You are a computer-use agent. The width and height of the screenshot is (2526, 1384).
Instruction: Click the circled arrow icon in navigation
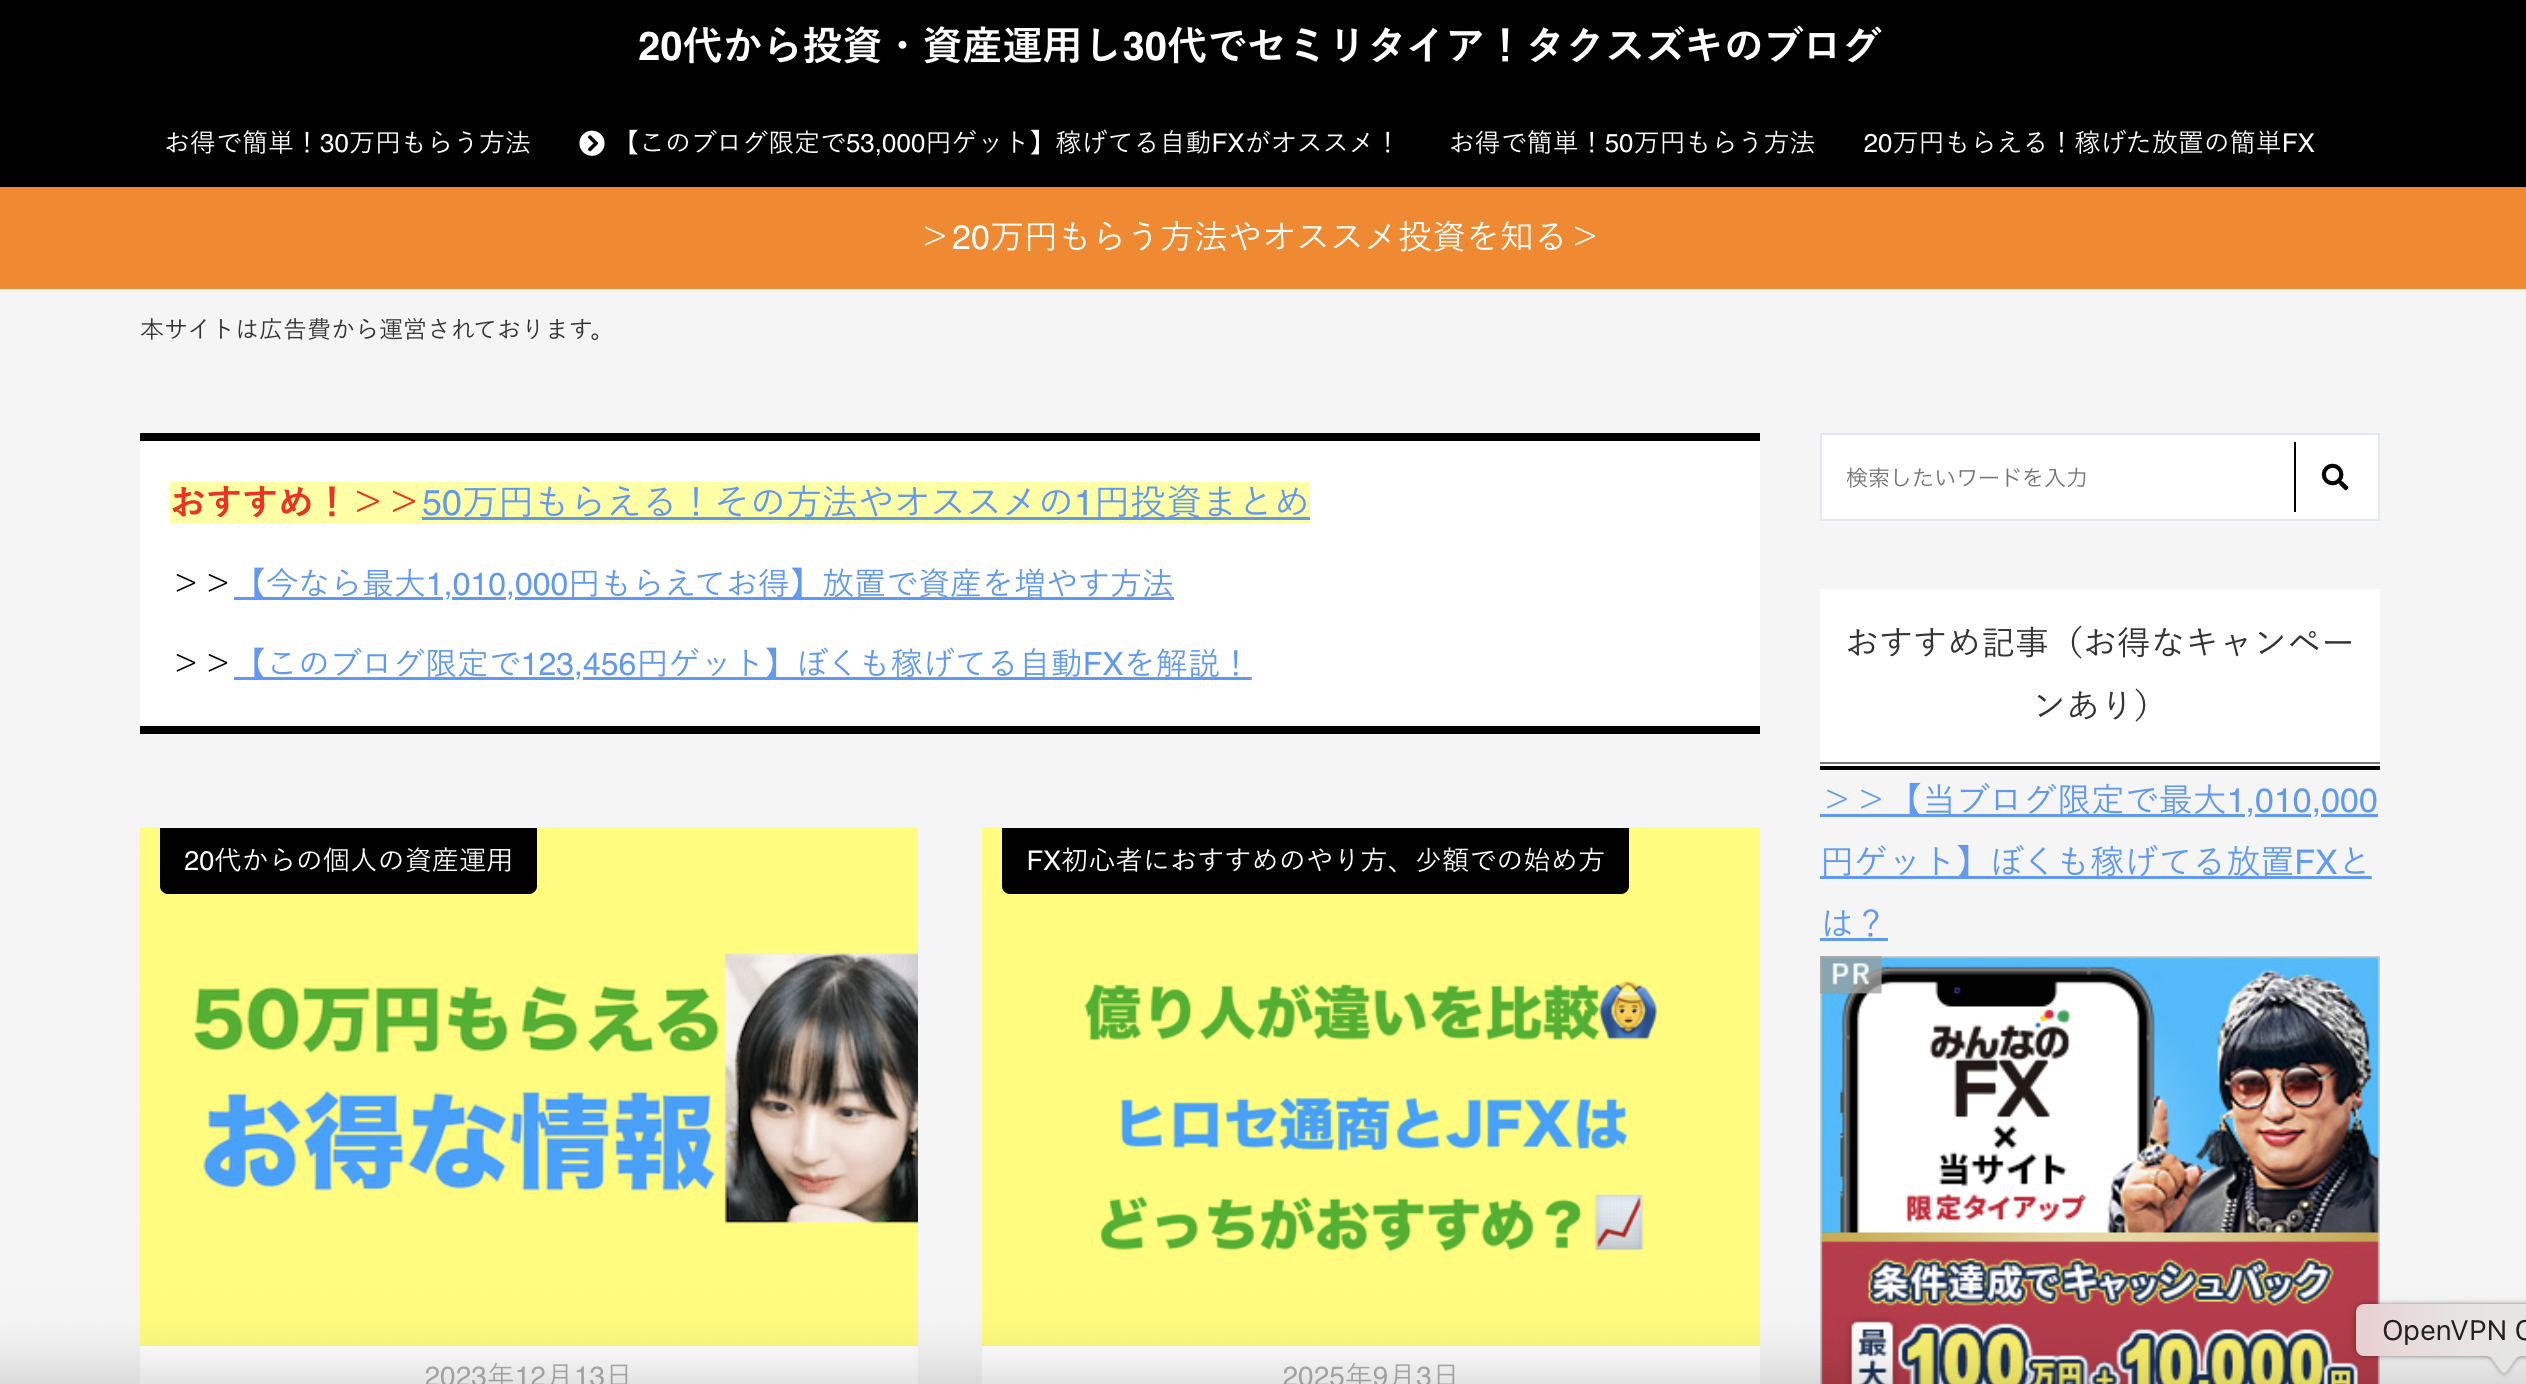tap(592, 143)
